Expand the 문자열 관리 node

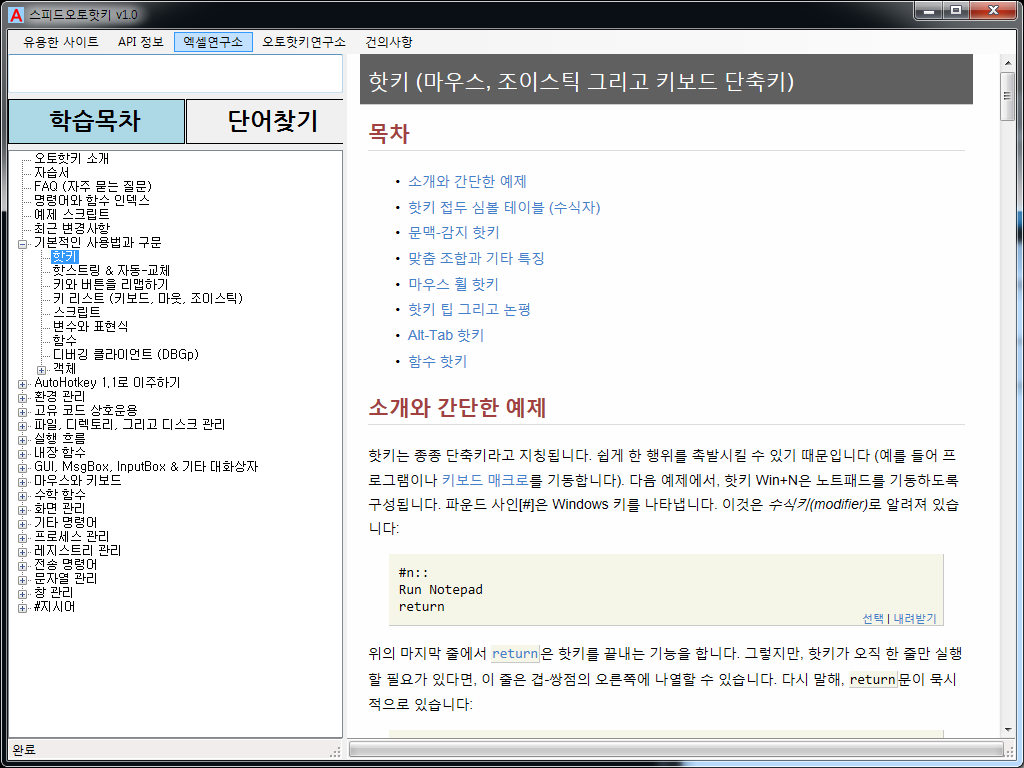(22, 581)
